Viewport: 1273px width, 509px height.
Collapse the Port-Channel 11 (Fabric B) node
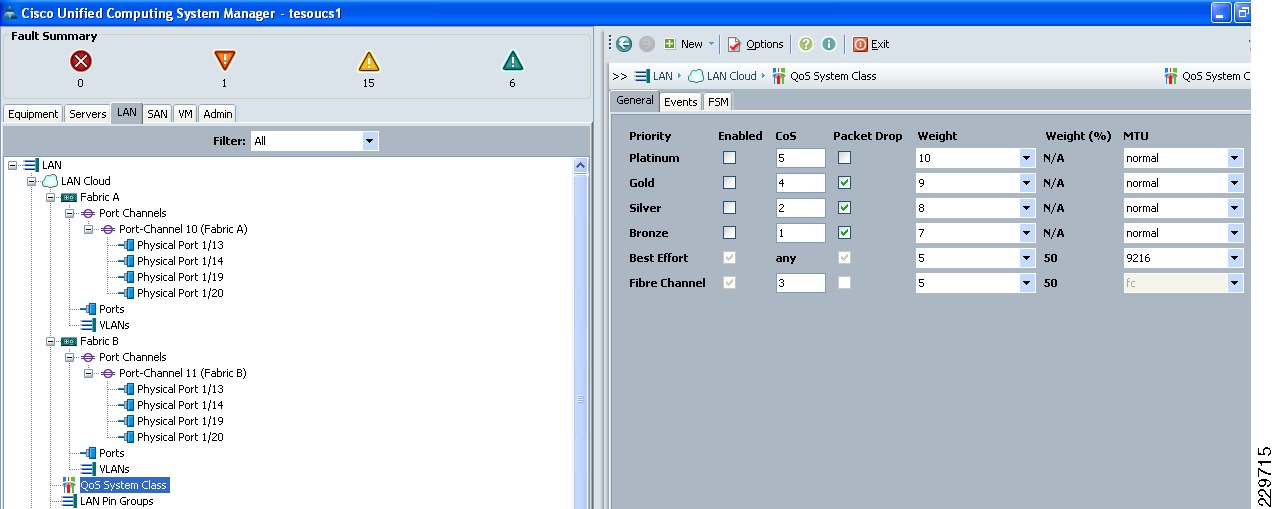[89, 373]
